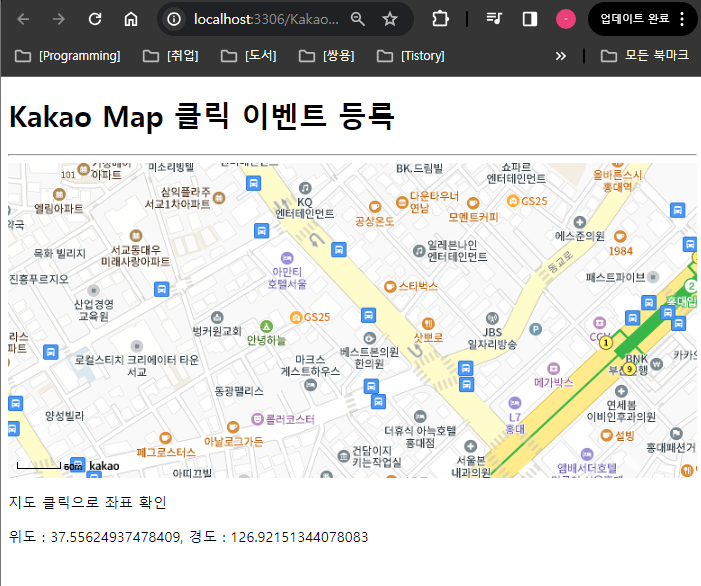This screenshot has height=586, width=701.
Task: Open the [Programming] bookmark folder
Action: coord(68,56)
